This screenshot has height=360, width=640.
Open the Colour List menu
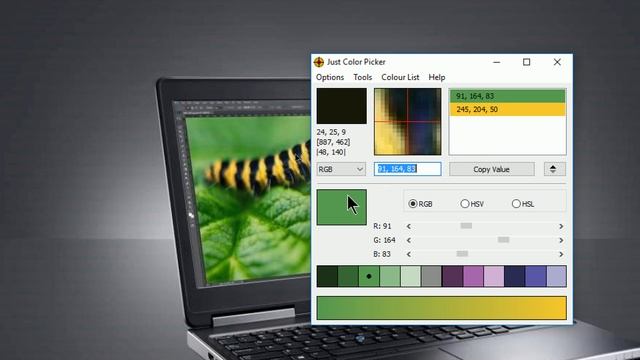pyautogui.click(x=400, y=77)
